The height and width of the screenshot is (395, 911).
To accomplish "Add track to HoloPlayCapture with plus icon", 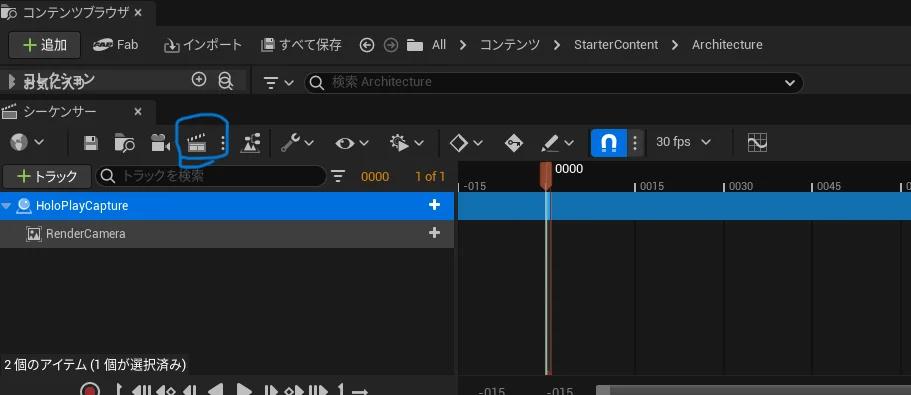I will (434, 205).
